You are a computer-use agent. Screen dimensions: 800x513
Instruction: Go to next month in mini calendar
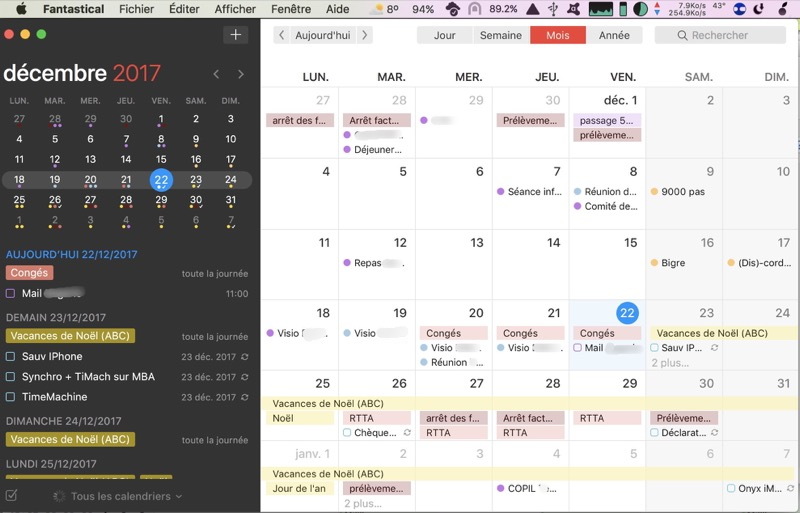tap(241, 74)
